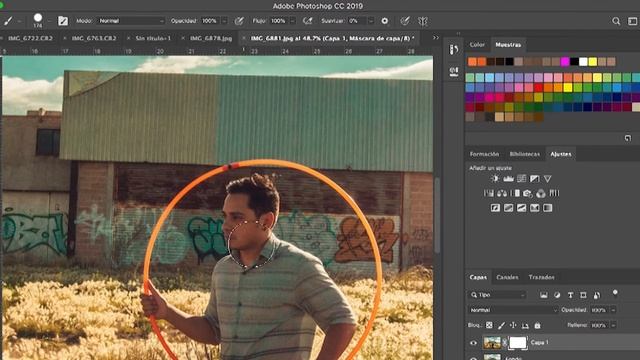
Task: Filter layers by pixel layers
Action: tap(544, 295)
